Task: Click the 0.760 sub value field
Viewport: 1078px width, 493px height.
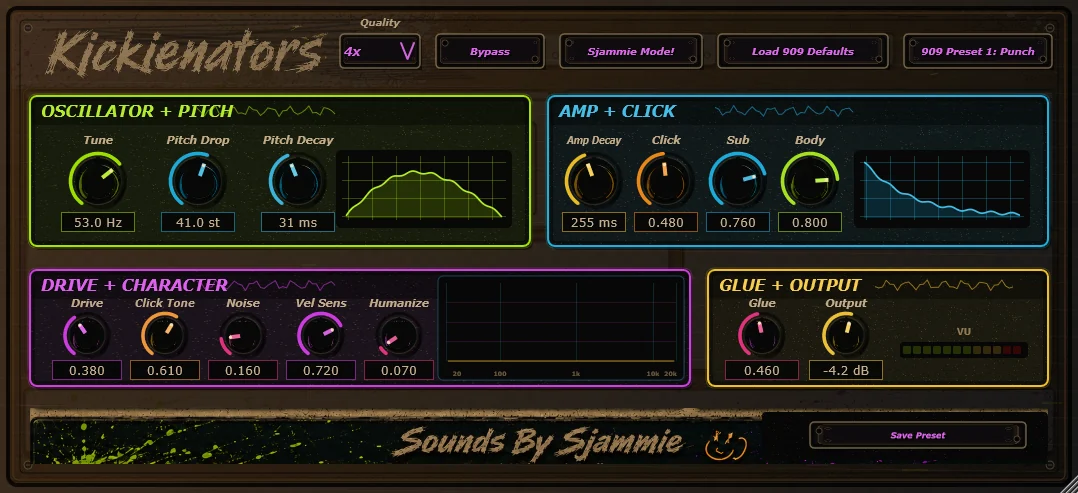Action: pos(738,222)
